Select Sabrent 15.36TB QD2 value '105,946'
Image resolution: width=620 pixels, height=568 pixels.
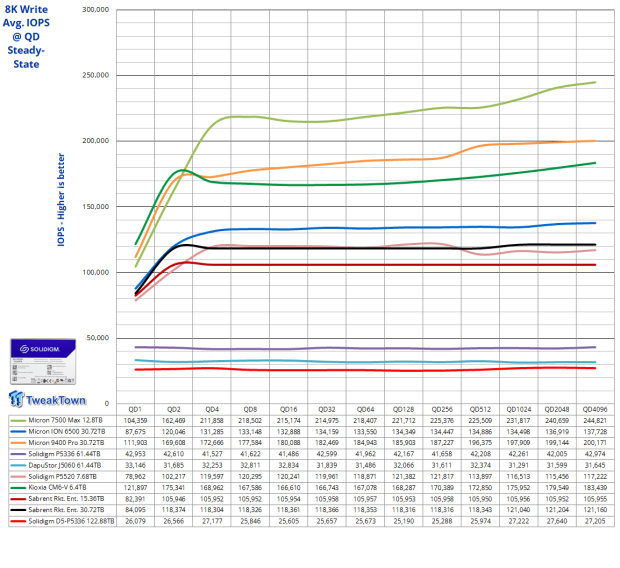[174, 499]
